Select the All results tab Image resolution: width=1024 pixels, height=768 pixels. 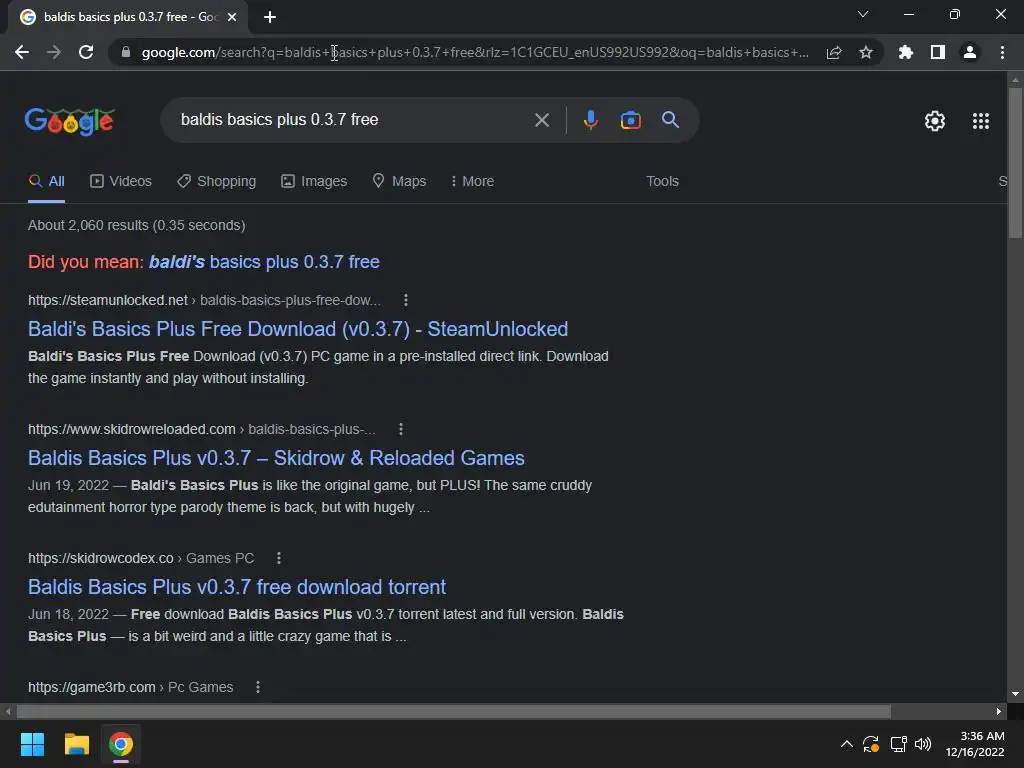click(46, 181)
